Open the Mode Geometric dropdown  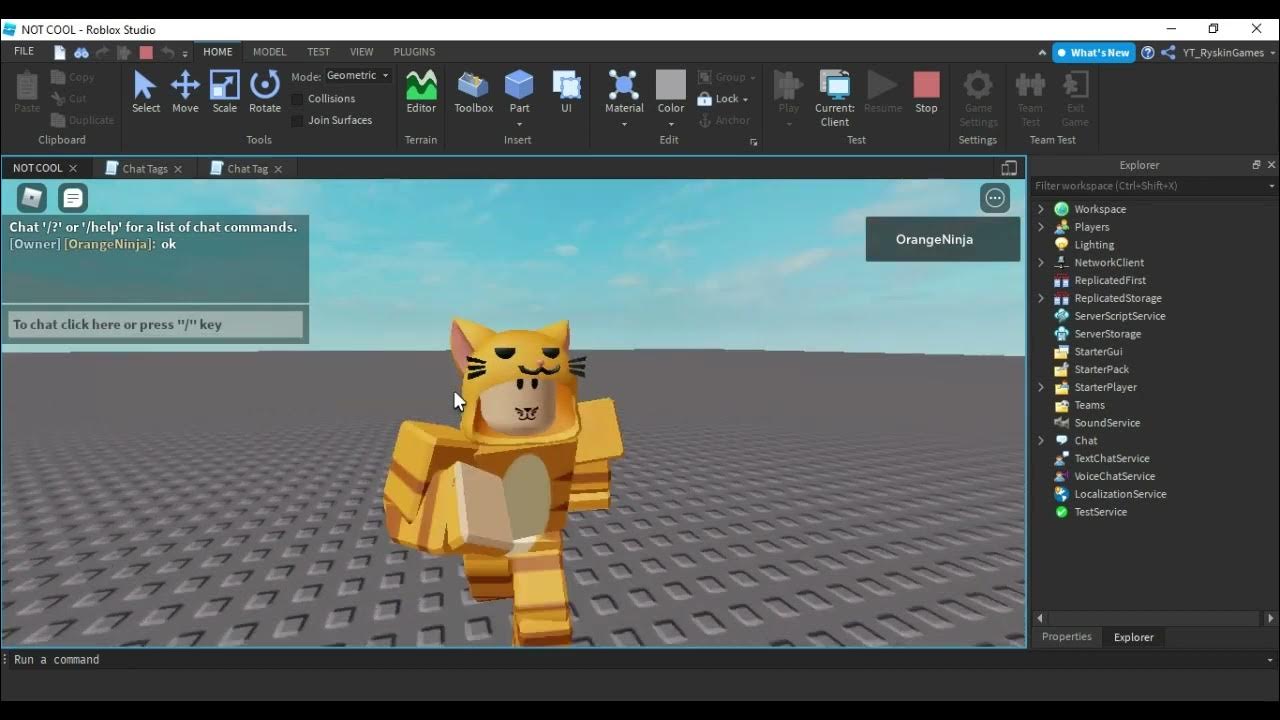358,76
